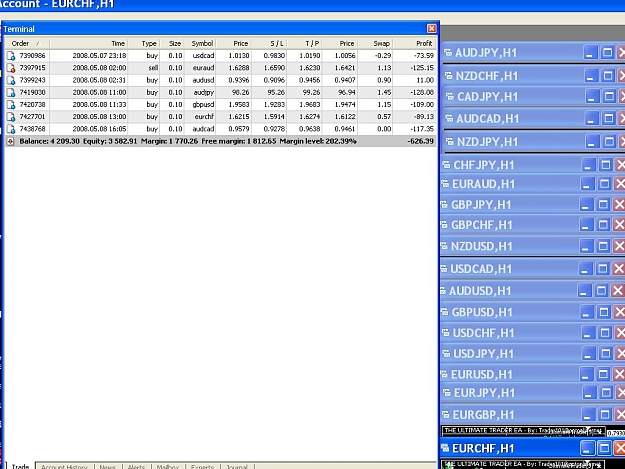Click the EURGBP,H1 chart window icon
The image size is (625, 469).
tap(446, 414)
